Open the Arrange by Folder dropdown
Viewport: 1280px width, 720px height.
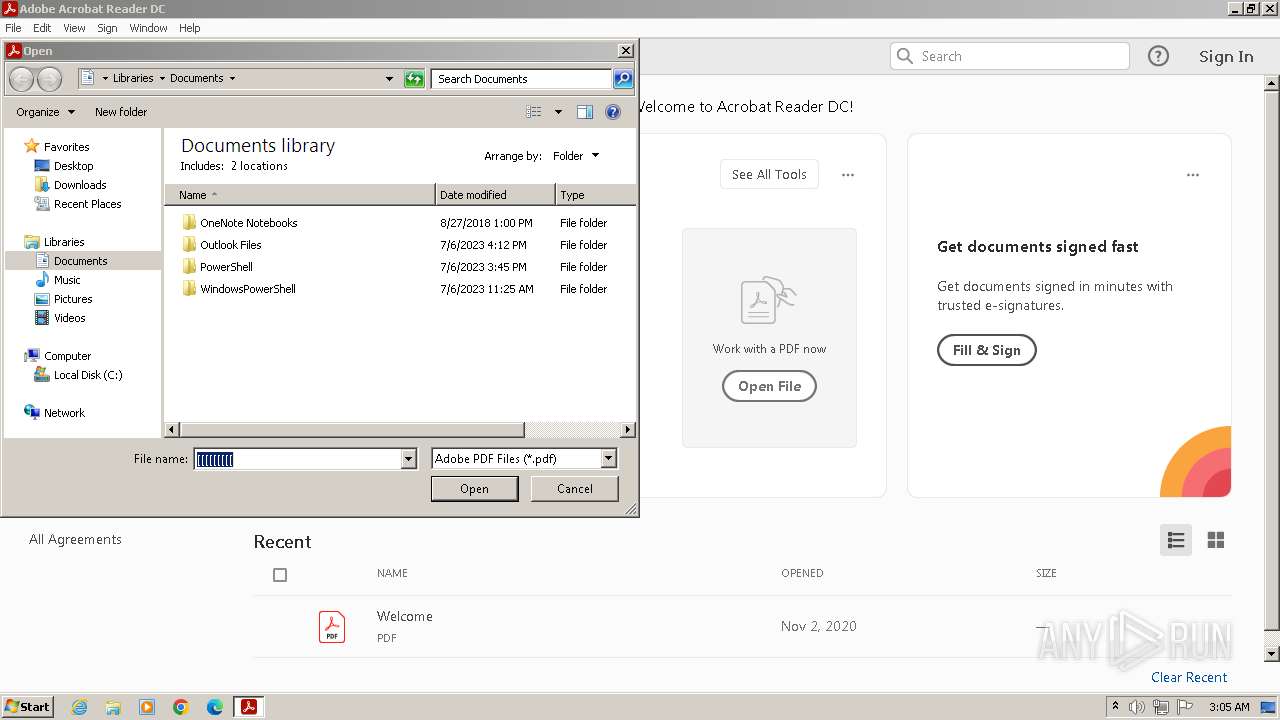[x=576, y=156]
